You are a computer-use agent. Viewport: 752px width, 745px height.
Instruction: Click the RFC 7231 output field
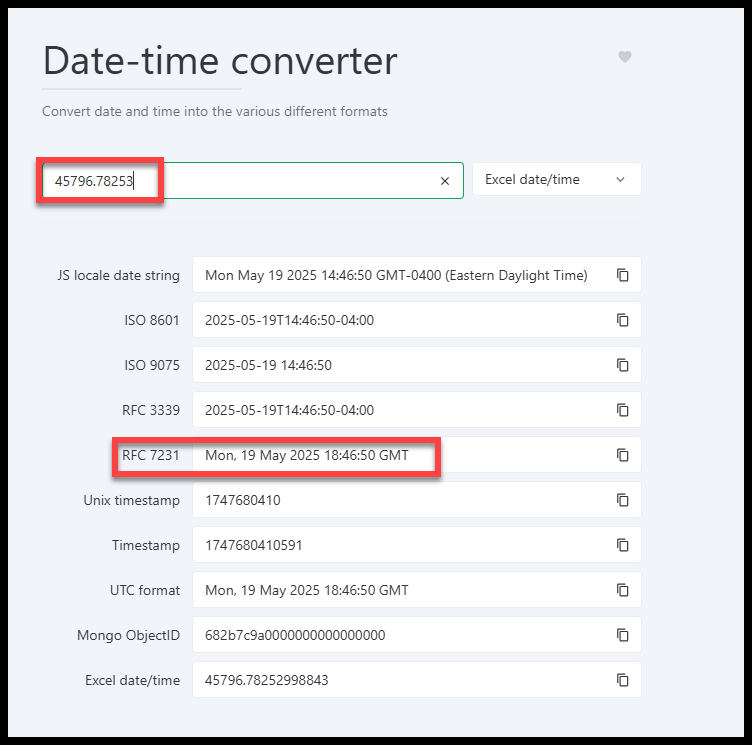[x=416, y=455]
